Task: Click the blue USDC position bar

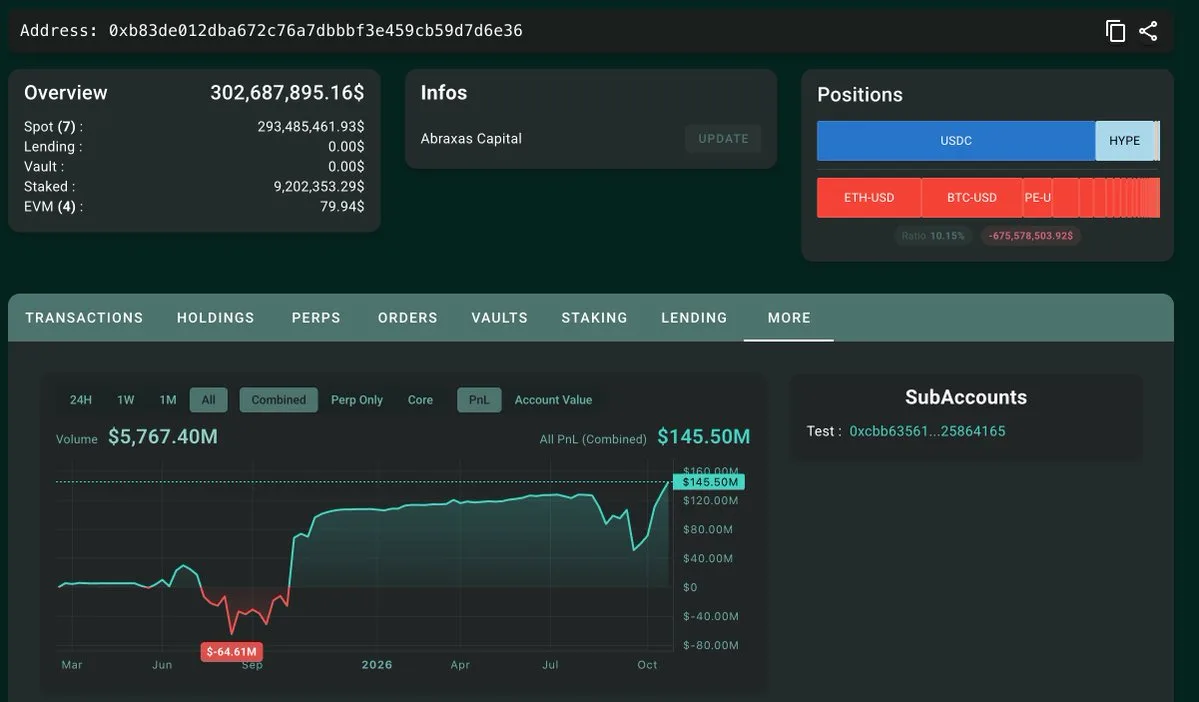Action: tap(956, 141)
